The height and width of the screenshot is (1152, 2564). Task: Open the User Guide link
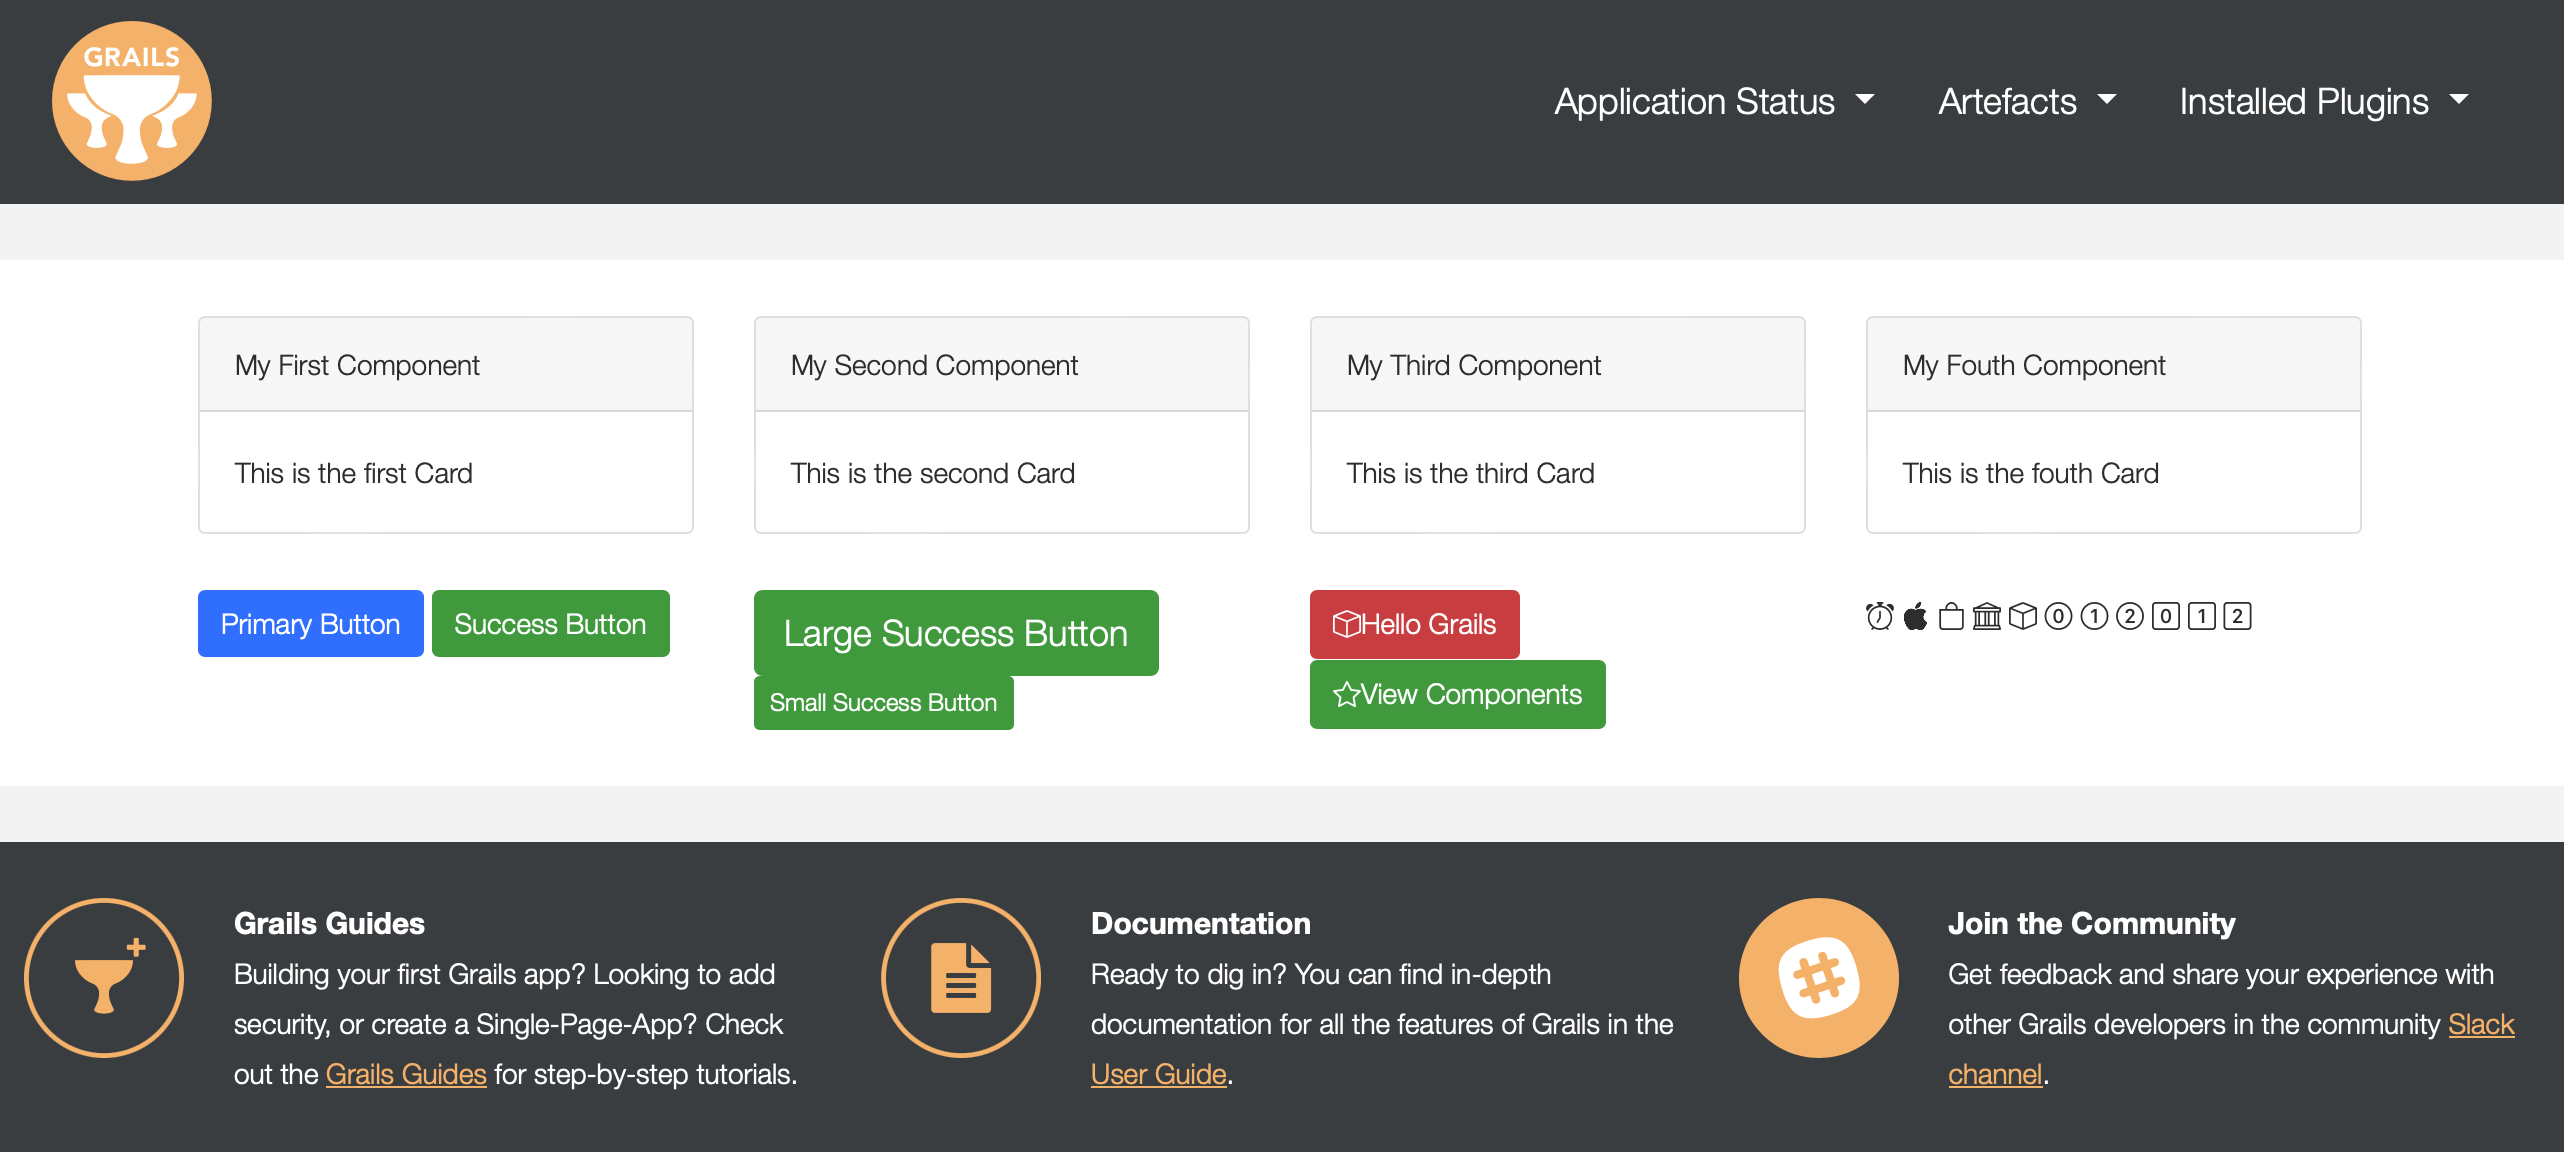coord(1159,1074)
